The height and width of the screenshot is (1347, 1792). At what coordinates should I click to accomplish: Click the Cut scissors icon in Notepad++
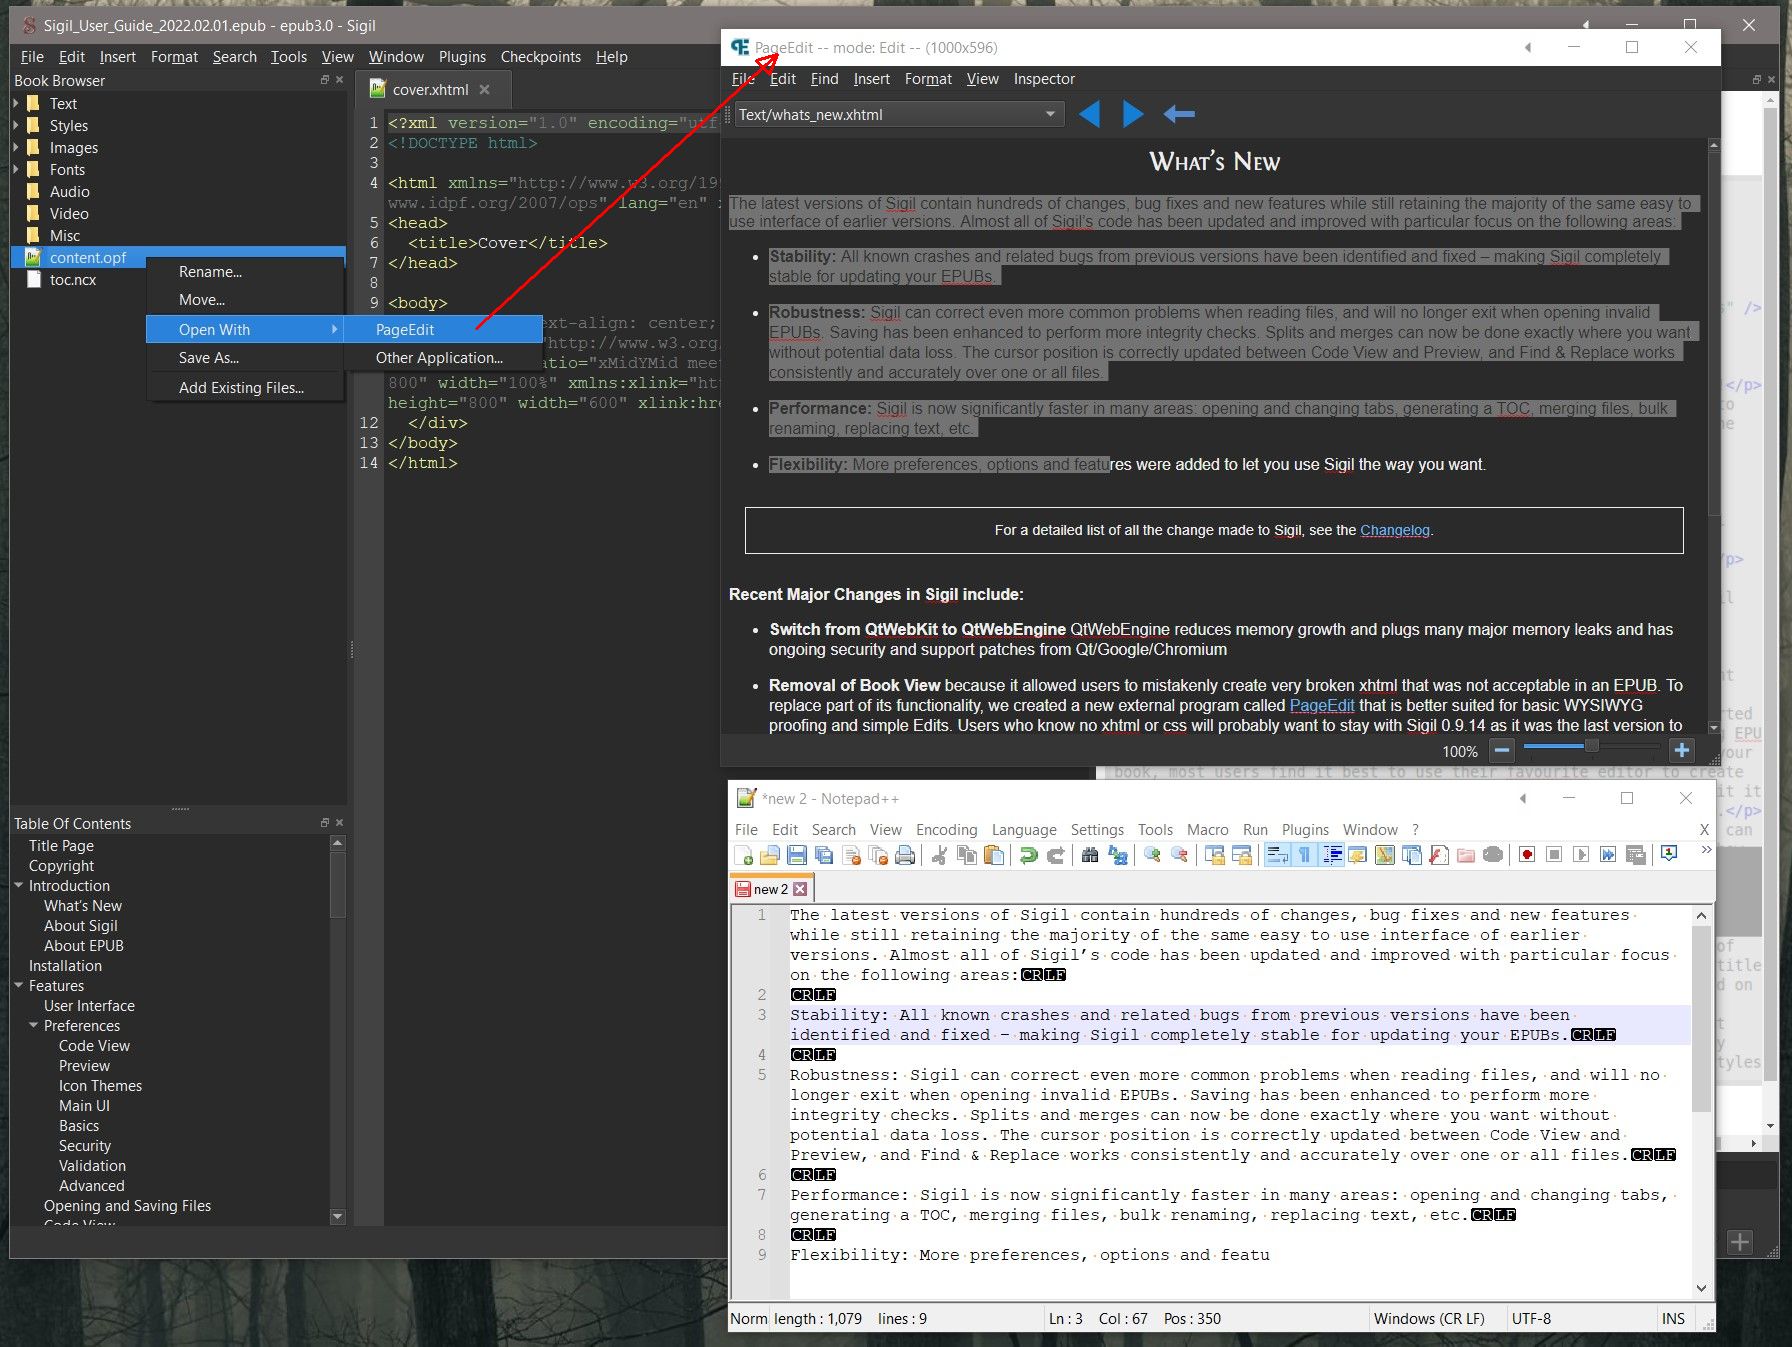[x=939, y=855]
